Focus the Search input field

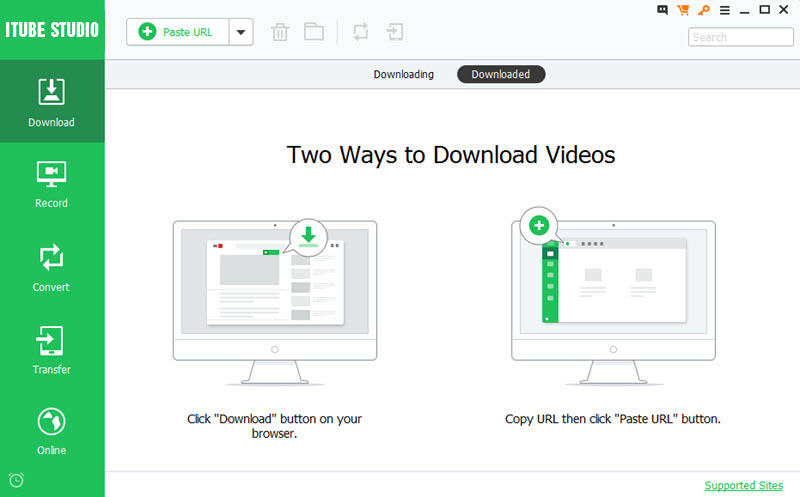[x=740, y=37]
